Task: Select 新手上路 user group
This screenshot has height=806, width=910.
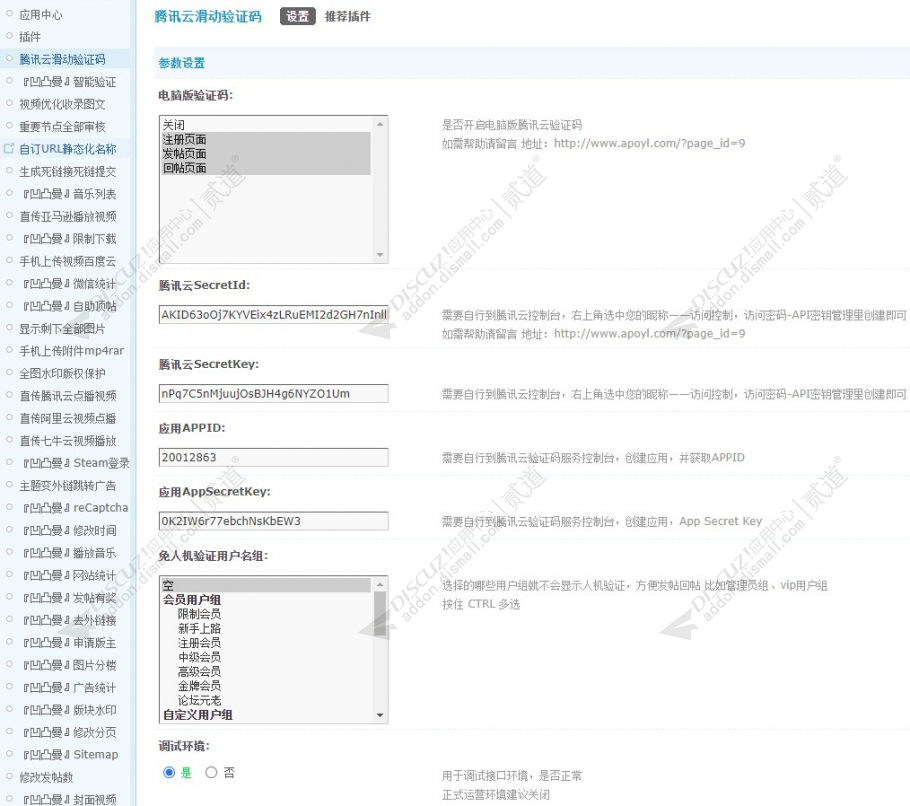Action: (x=199, y=628)
